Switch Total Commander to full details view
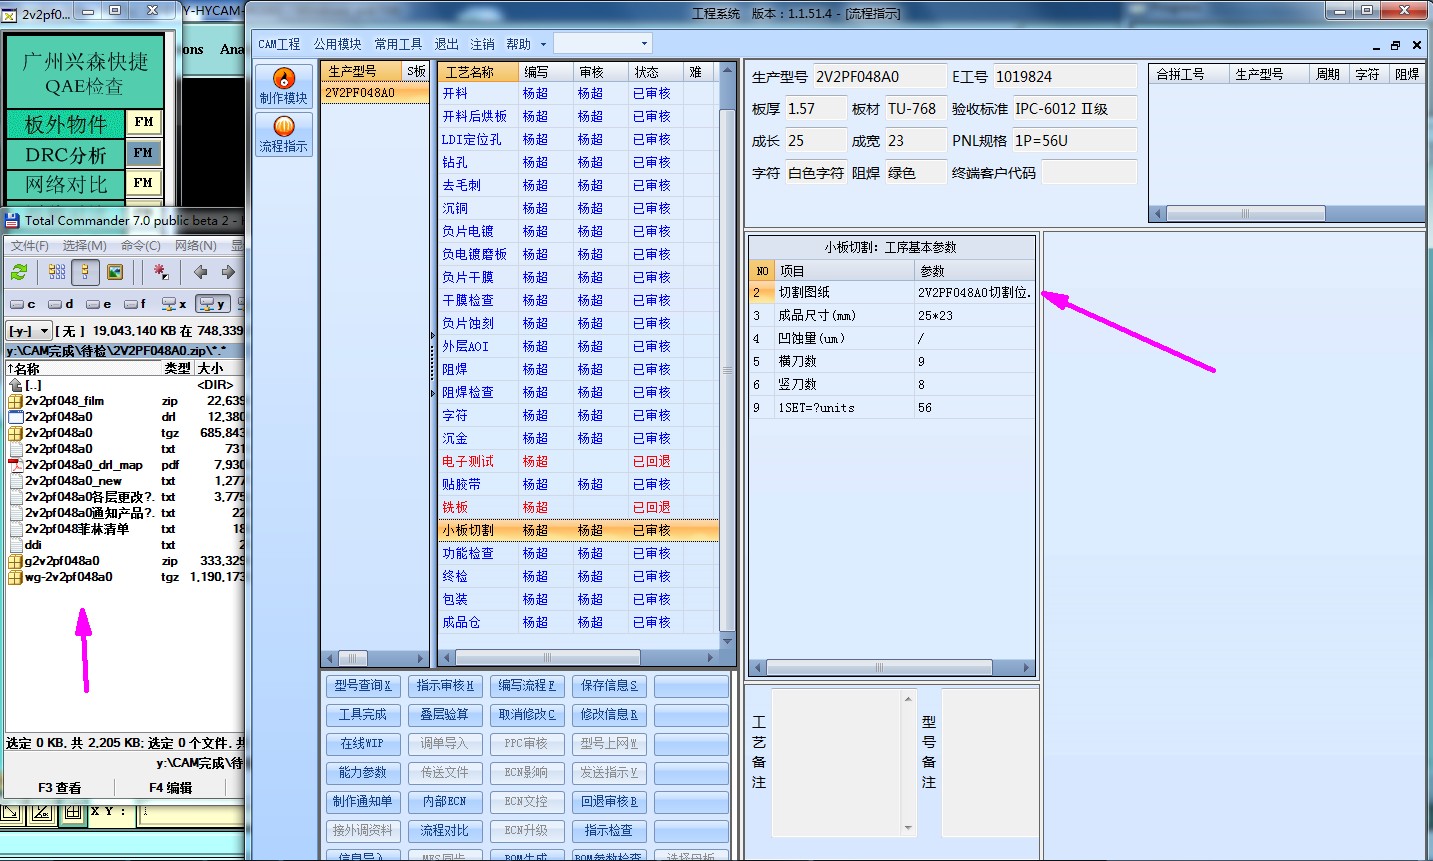This screenshot has width=1433, height=861. tap(85, 272)
